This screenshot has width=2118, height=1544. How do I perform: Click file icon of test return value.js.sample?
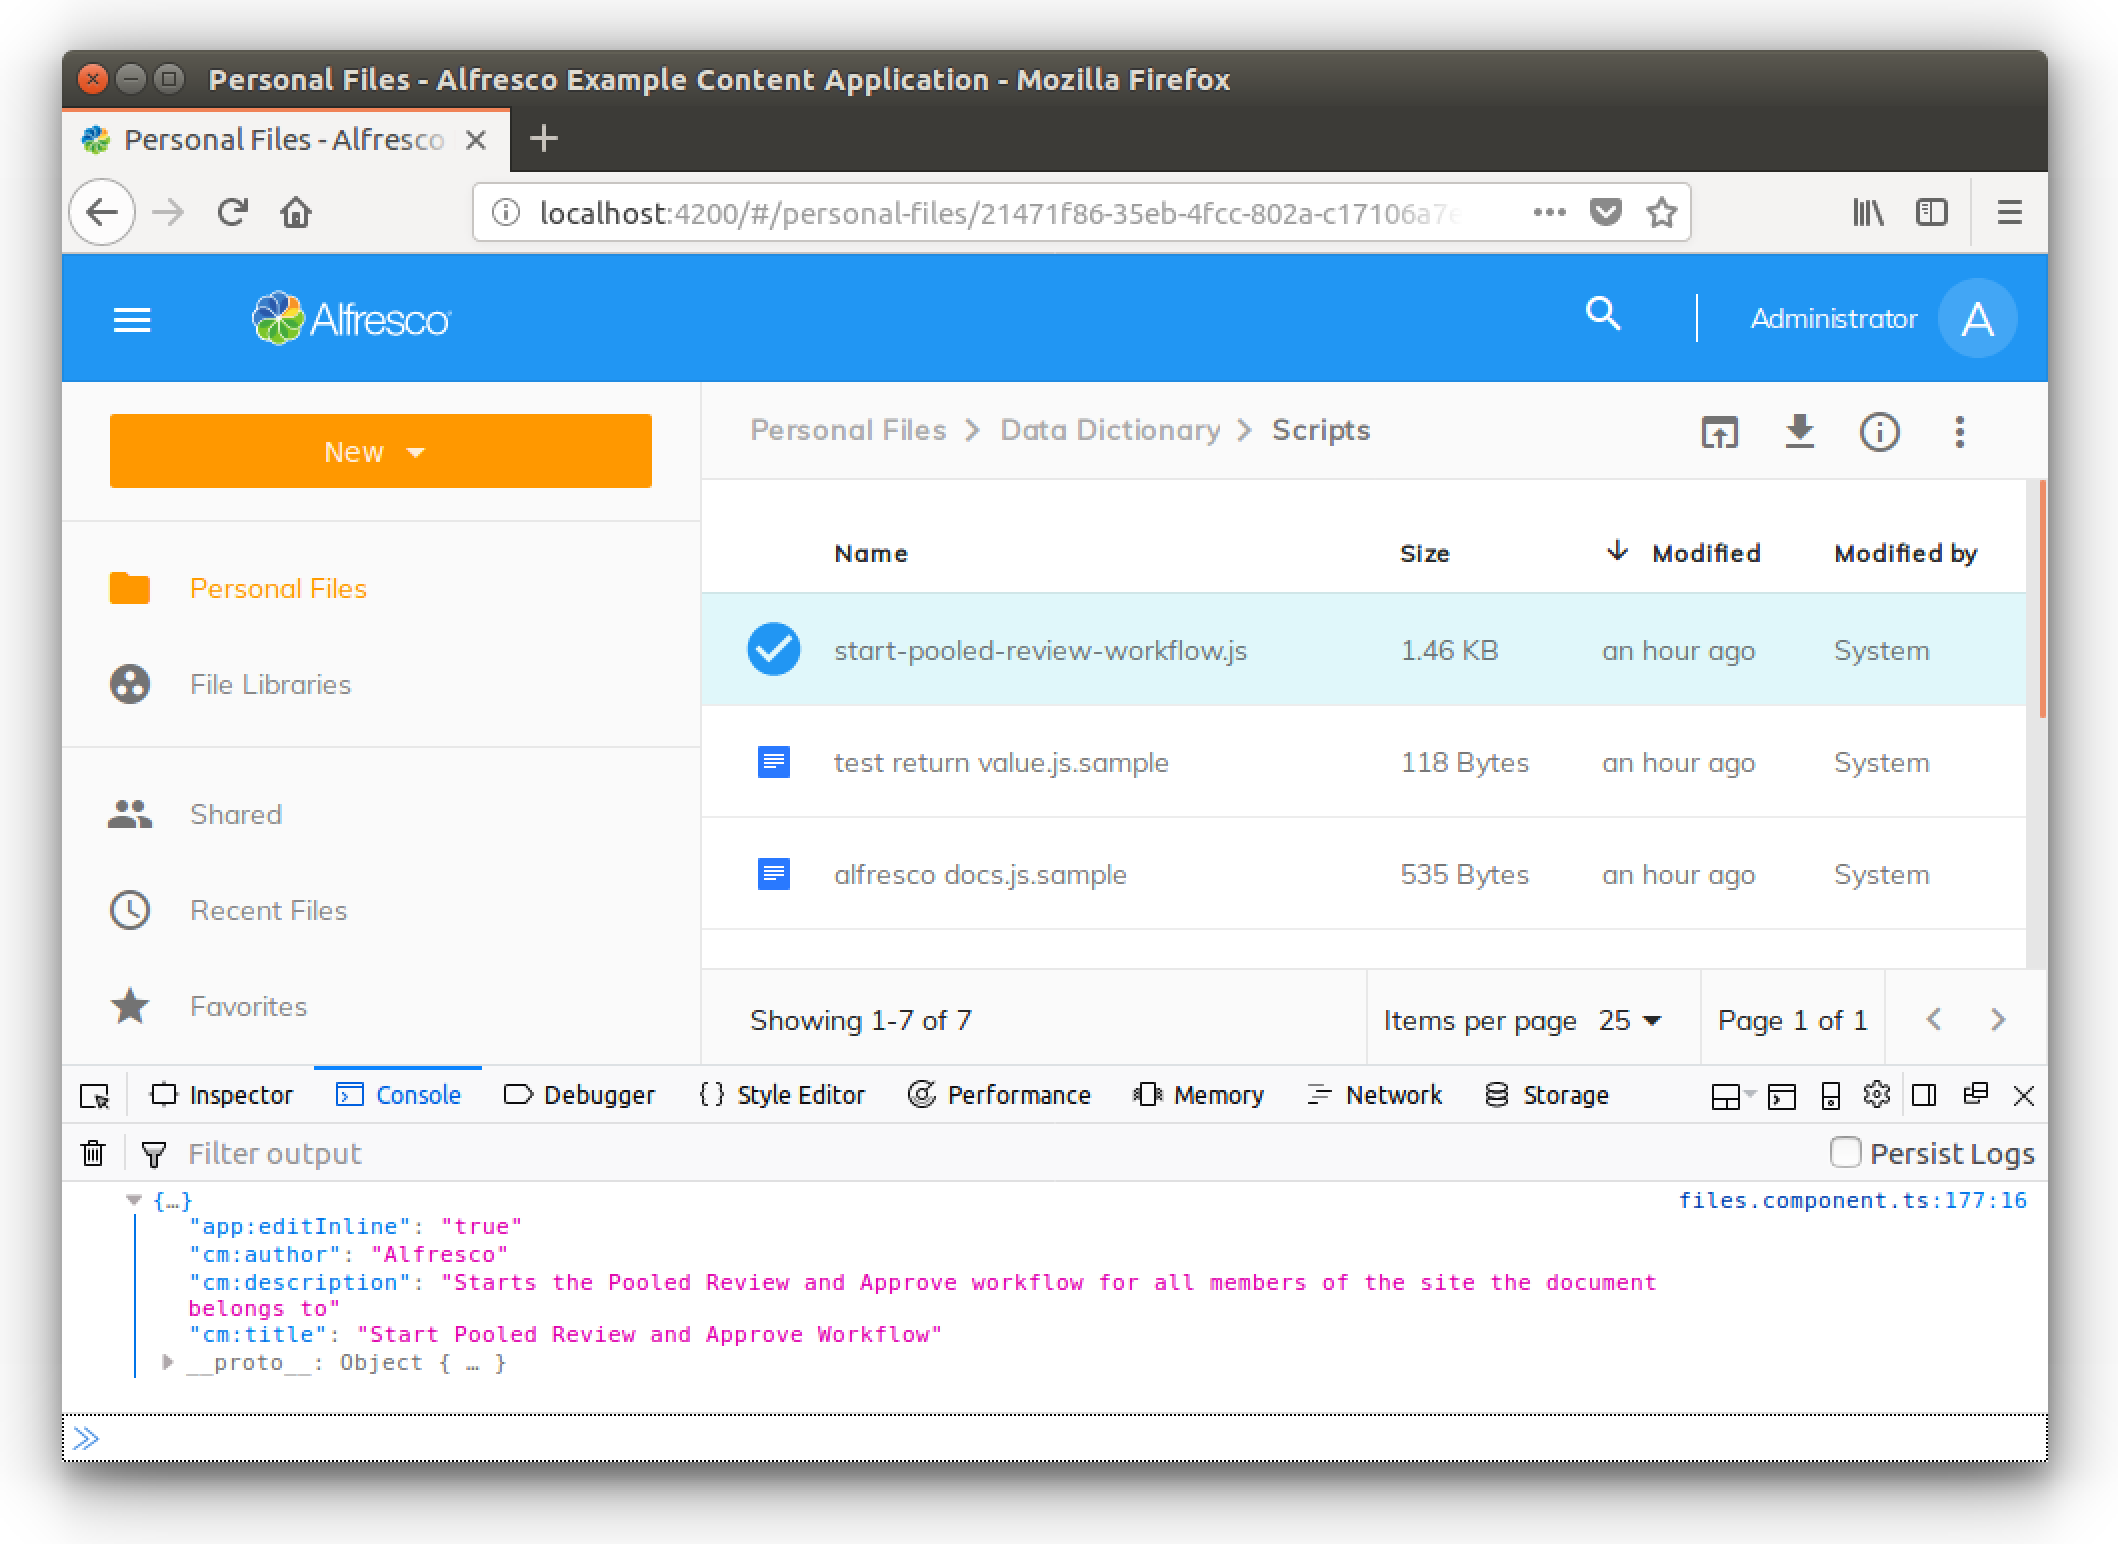pyautogui.click(x=773, y=762)
